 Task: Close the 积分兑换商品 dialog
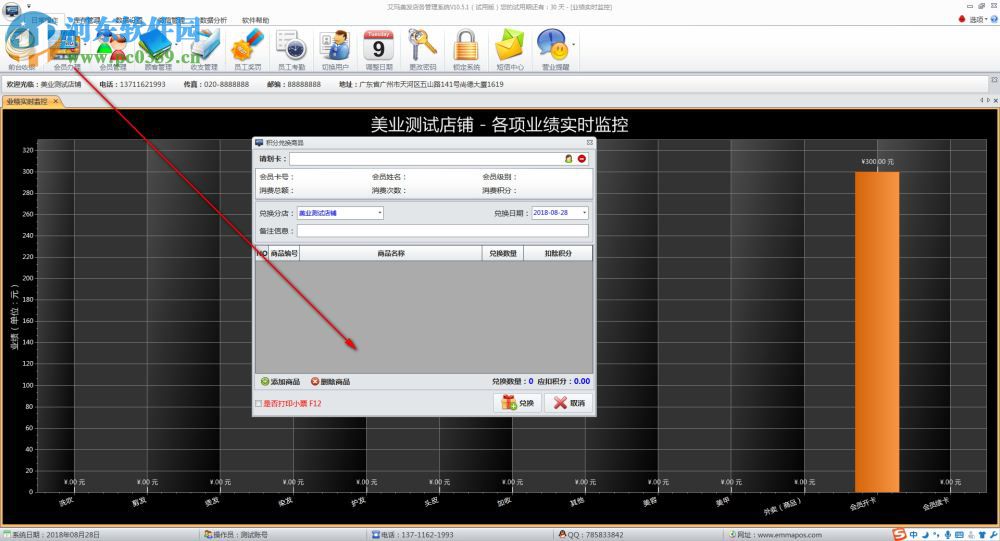(589, 143)
